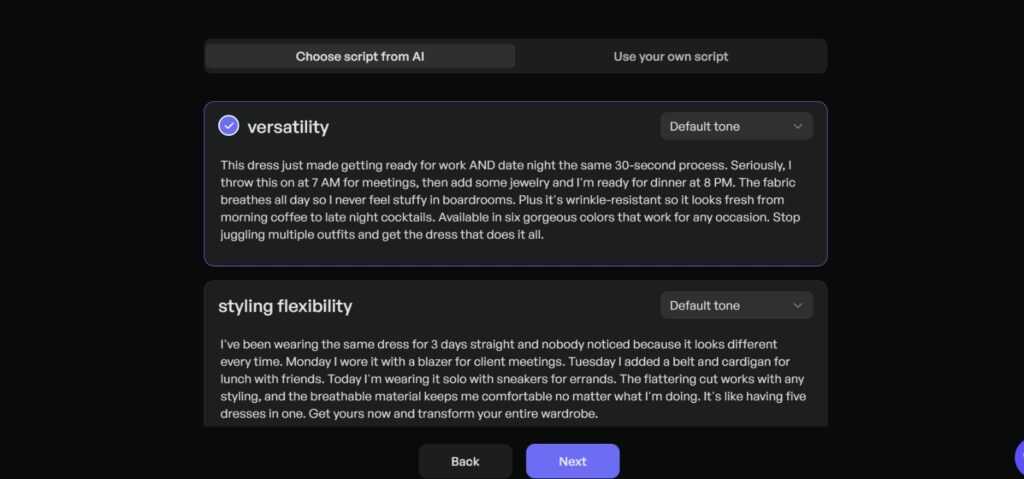
Task: Open the styling flexibility Default tone dropdown
Action: [x=736, y=305]
